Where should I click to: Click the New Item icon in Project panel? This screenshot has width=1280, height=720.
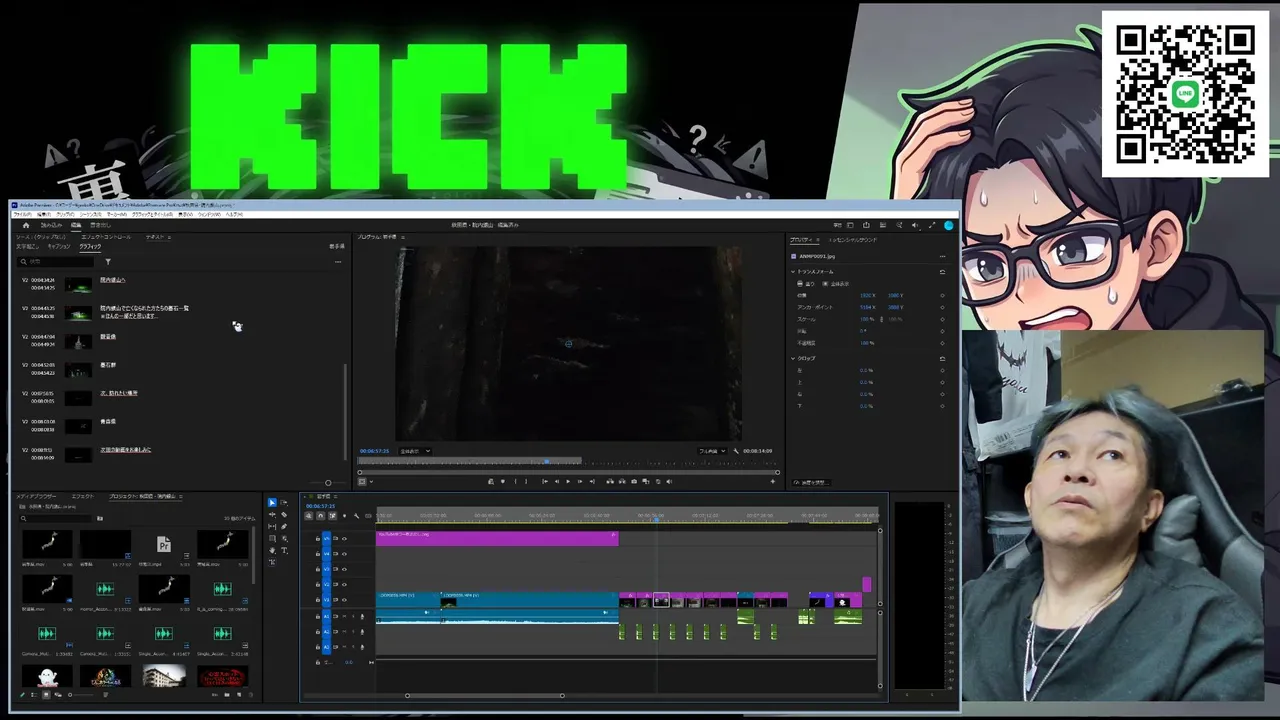pos(238,694)
